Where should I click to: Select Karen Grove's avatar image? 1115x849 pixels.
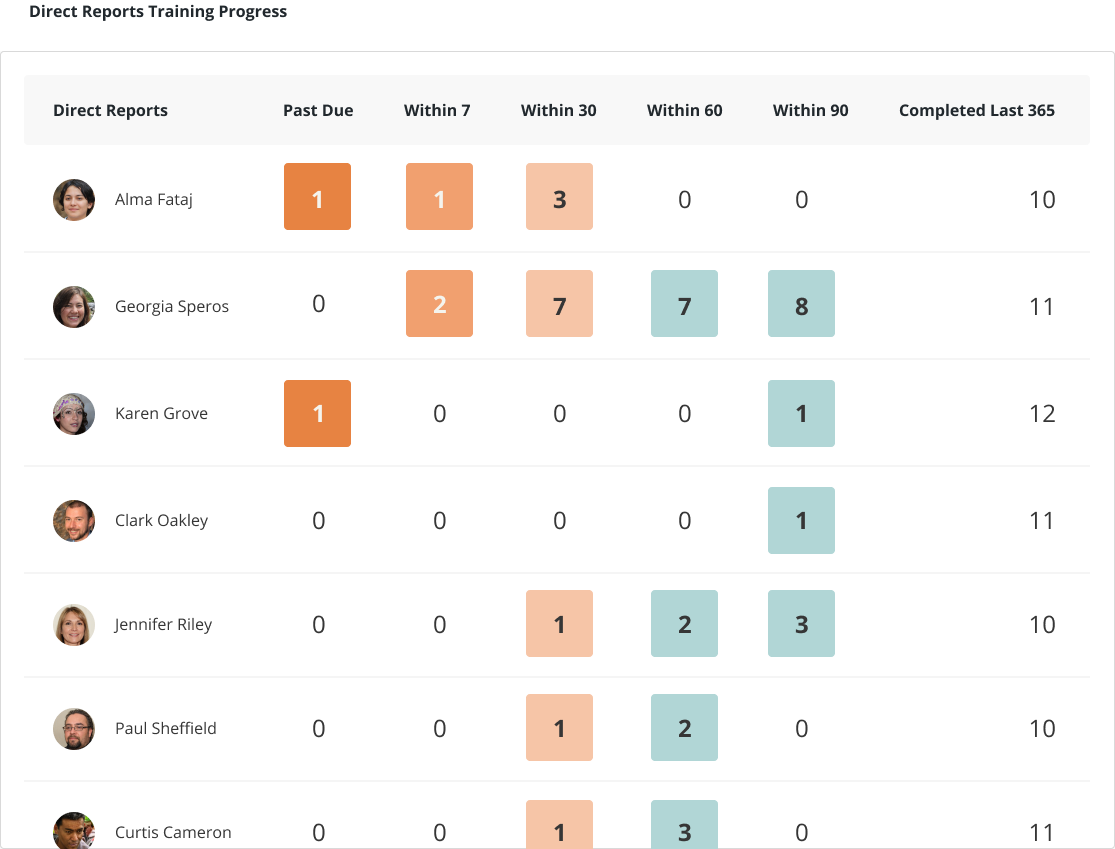tap(73, 413)
